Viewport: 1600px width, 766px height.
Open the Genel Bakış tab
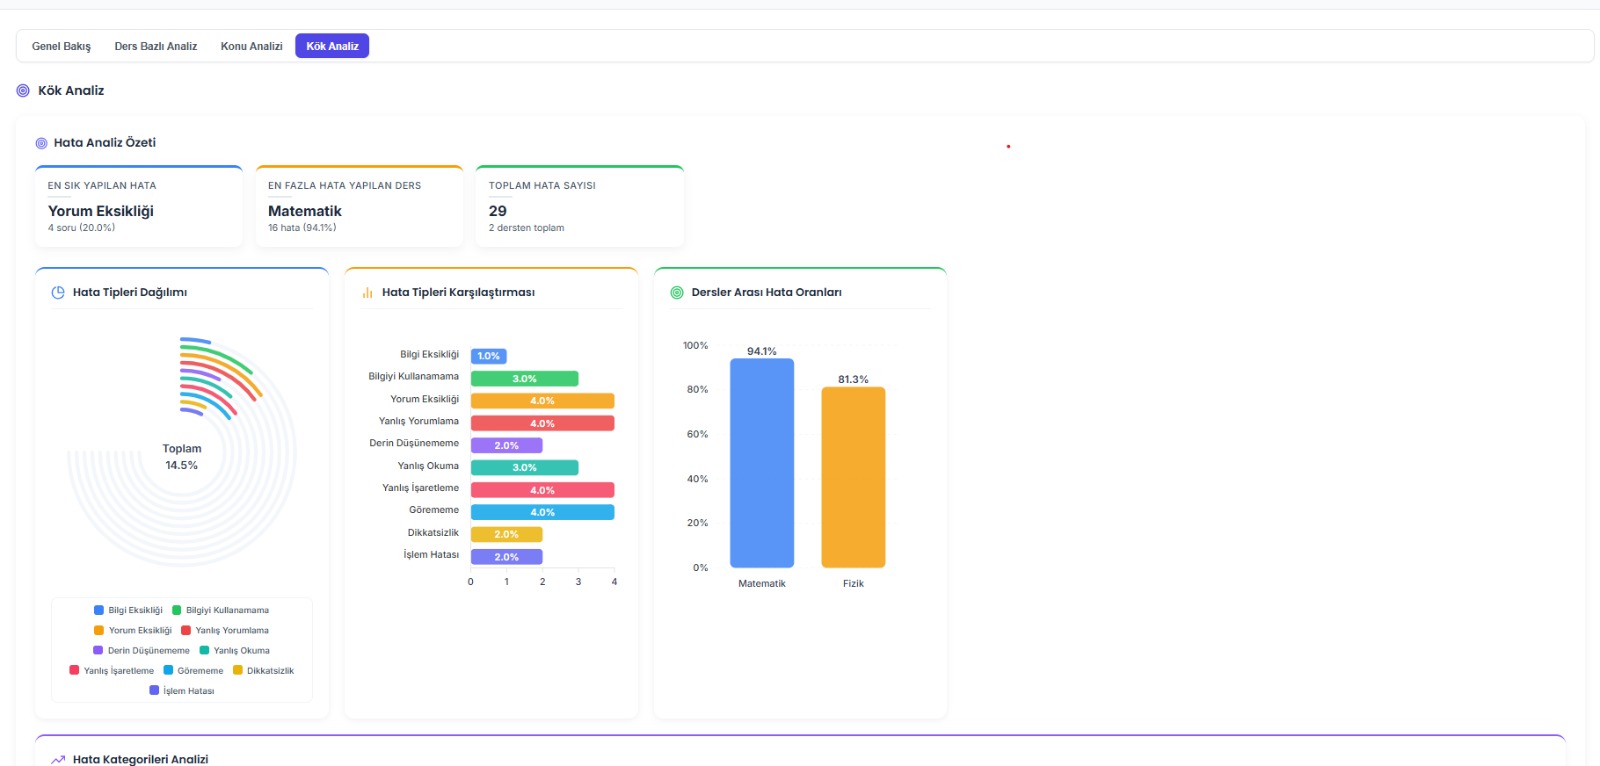[61, 46]
